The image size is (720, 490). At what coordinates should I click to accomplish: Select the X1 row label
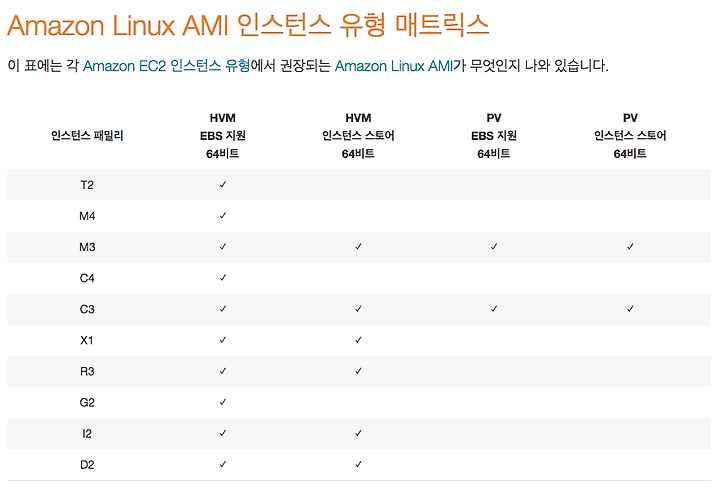(87, 340)
